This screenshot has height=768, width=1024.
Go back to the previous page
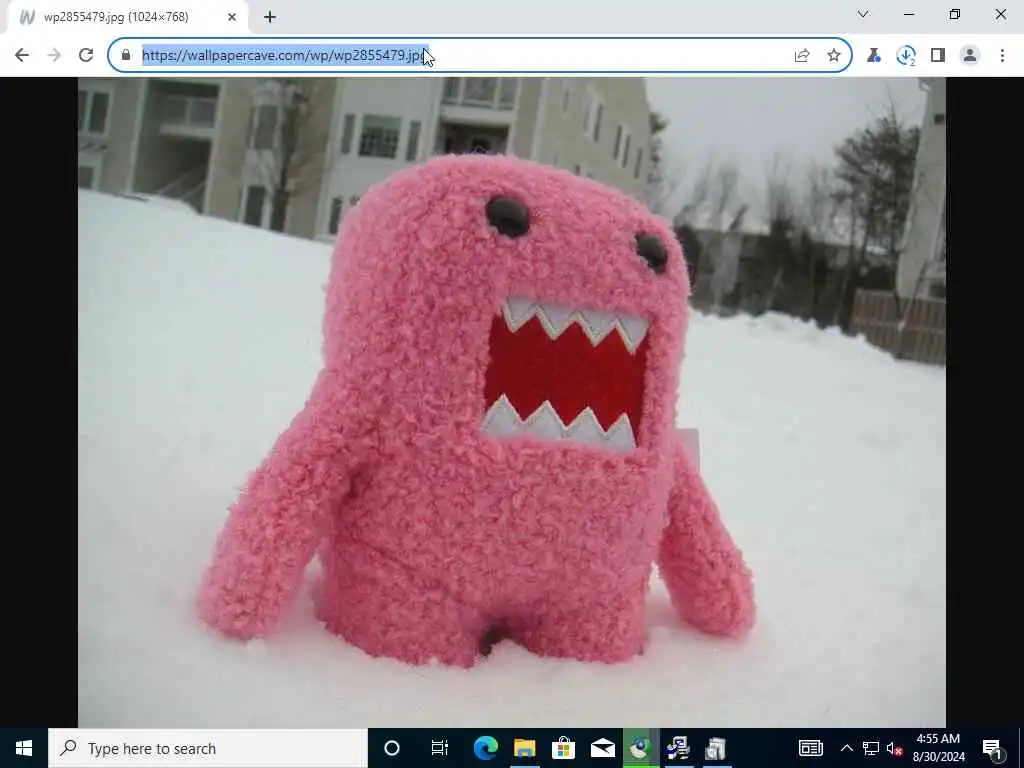coord(22,56)
